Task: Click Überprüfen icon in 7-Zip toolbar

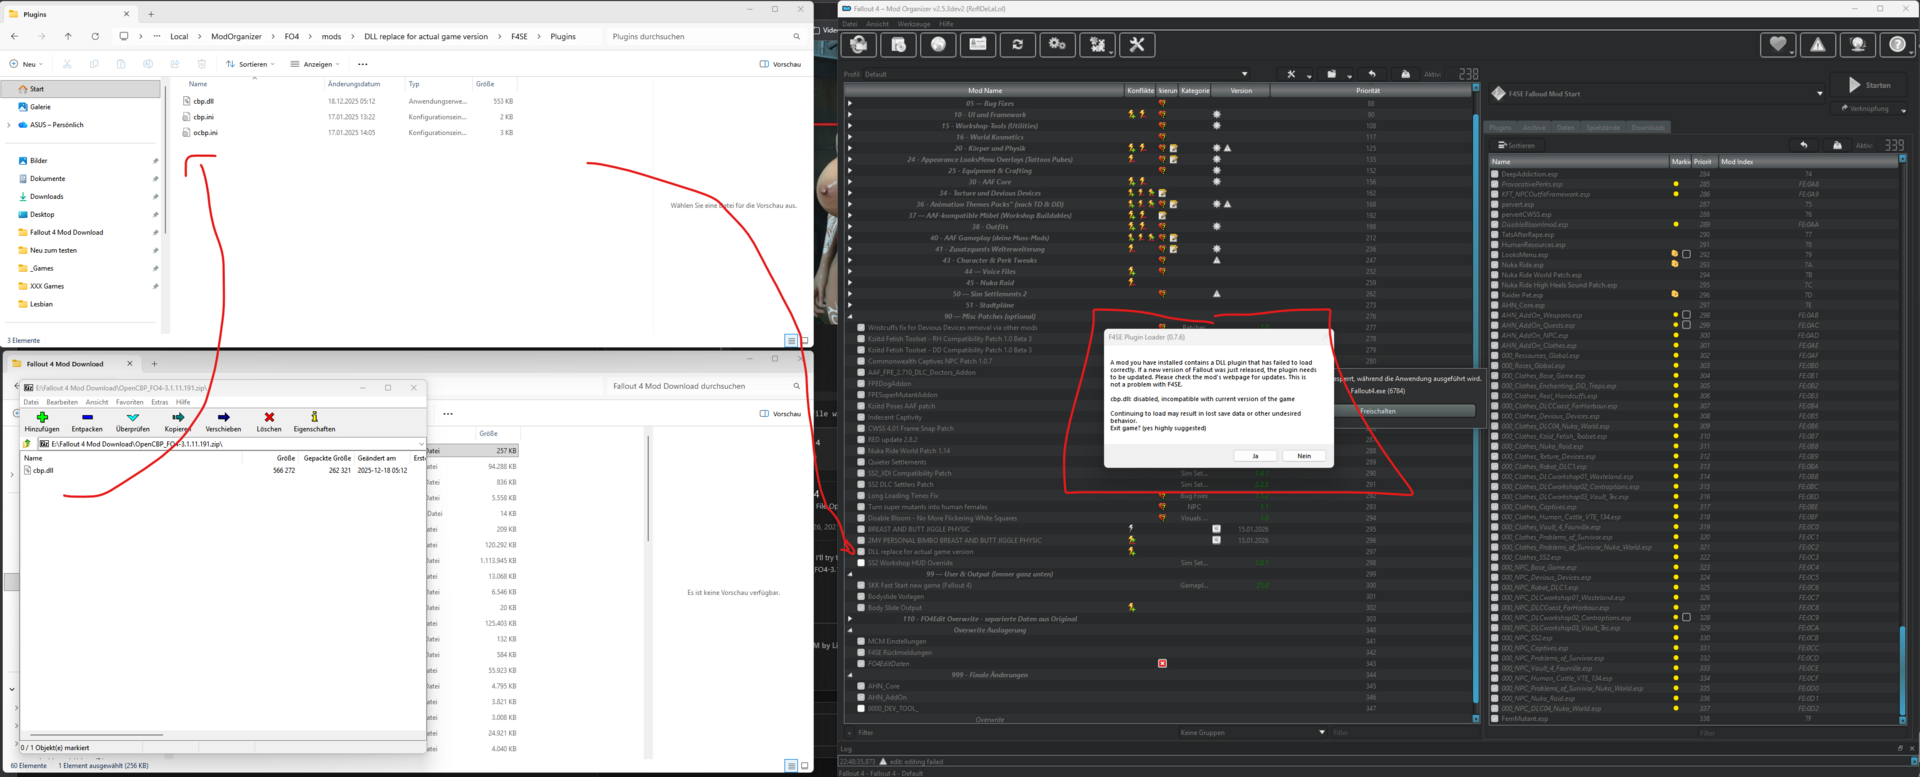Action: 132,421
